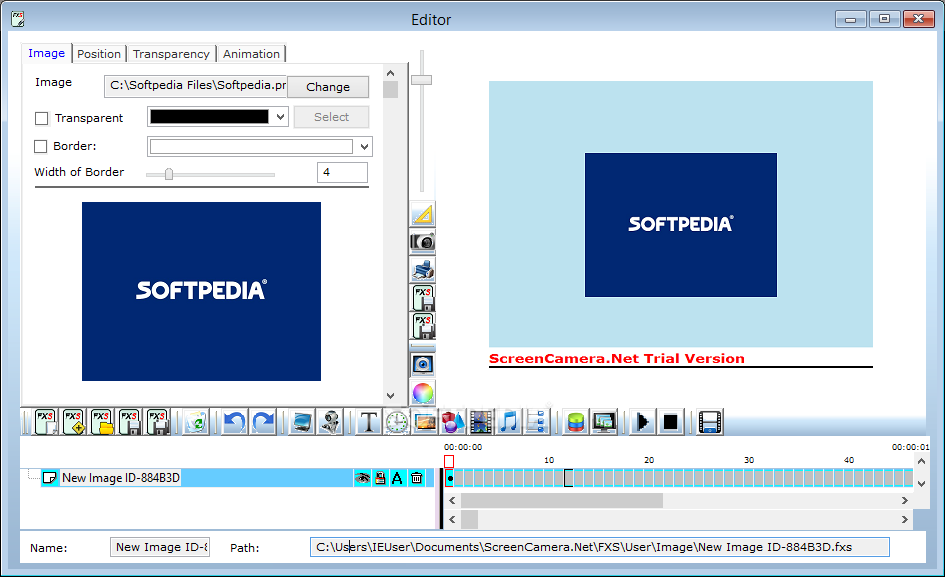Screen dimensions: 945x577
Task: Add a text object with T icon
Action: point(368,422)
